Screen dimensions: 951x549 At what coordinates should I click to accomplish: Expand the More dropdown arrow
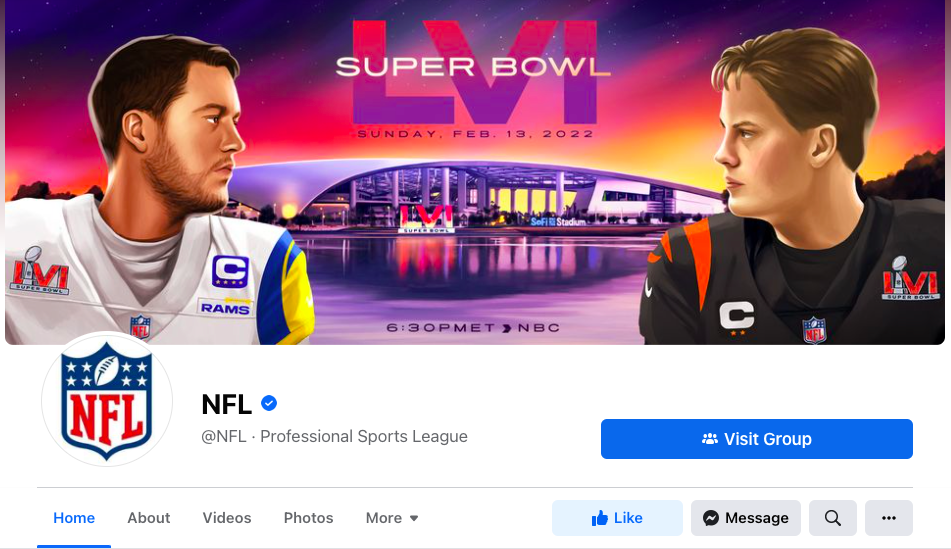point(414,518)
